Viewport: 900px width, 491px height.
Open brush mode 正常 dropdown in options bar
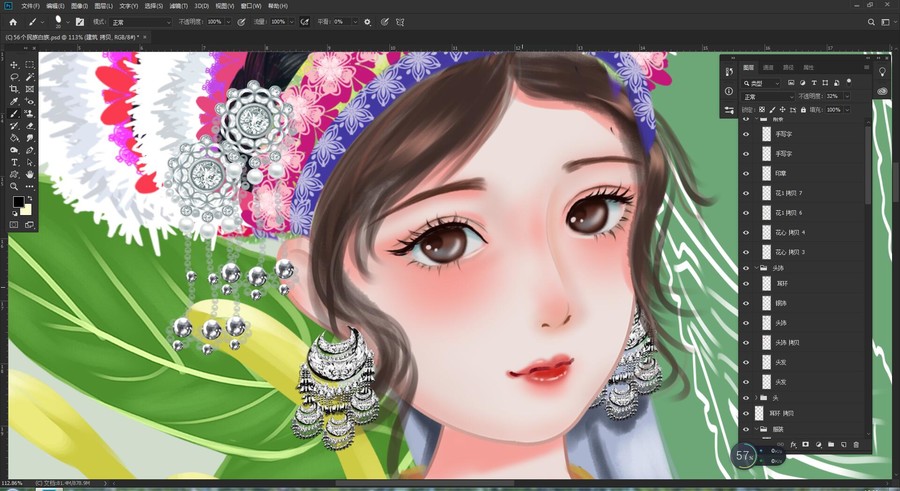tap(141, 22)
